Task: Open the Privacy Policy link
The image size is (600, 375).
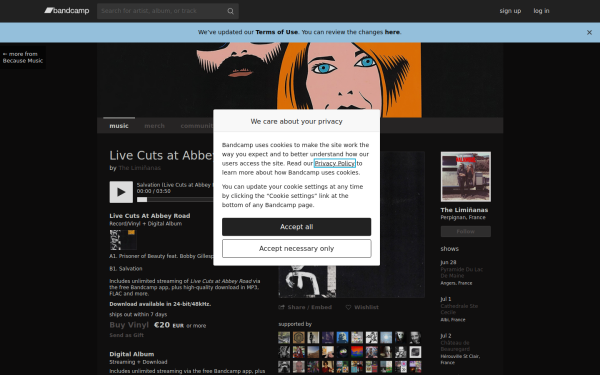Action: tap(334, 163)
